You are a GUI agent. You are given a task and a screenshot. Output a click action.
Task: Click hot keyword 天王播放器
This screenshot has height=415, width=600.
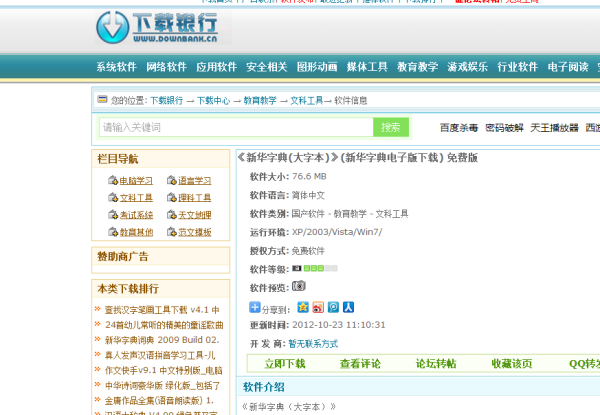pos(554,128)
